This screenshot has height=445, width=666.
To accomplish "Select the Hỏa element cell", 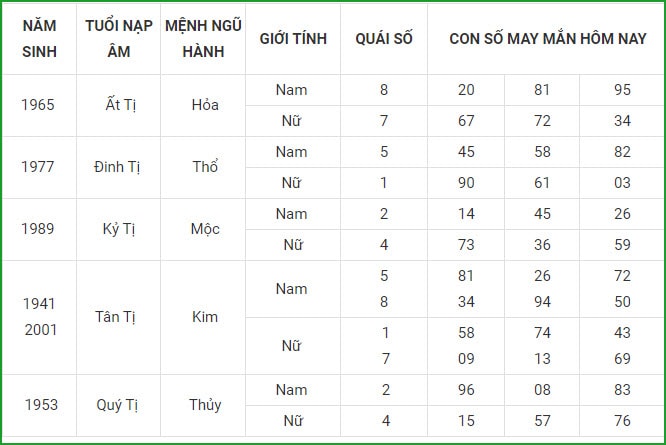I will pos(205,105).
